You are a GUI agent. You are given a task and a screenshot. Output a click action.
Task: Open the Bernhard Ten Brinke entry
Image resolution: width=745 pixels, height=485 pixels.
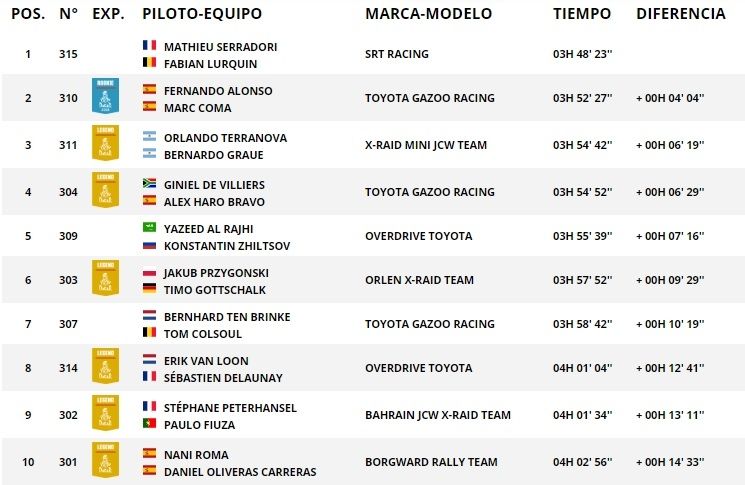(x=227, y=317)
